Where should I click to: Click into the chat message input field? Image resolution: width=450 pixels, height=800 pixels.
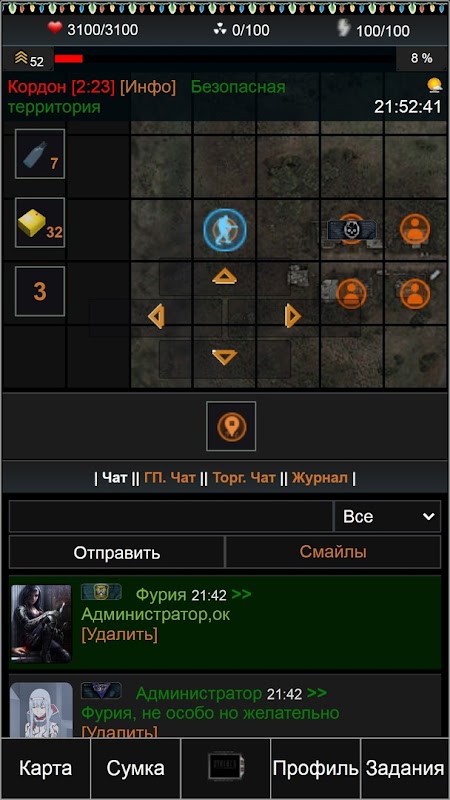pyautogui.click(x=171, y=516)
